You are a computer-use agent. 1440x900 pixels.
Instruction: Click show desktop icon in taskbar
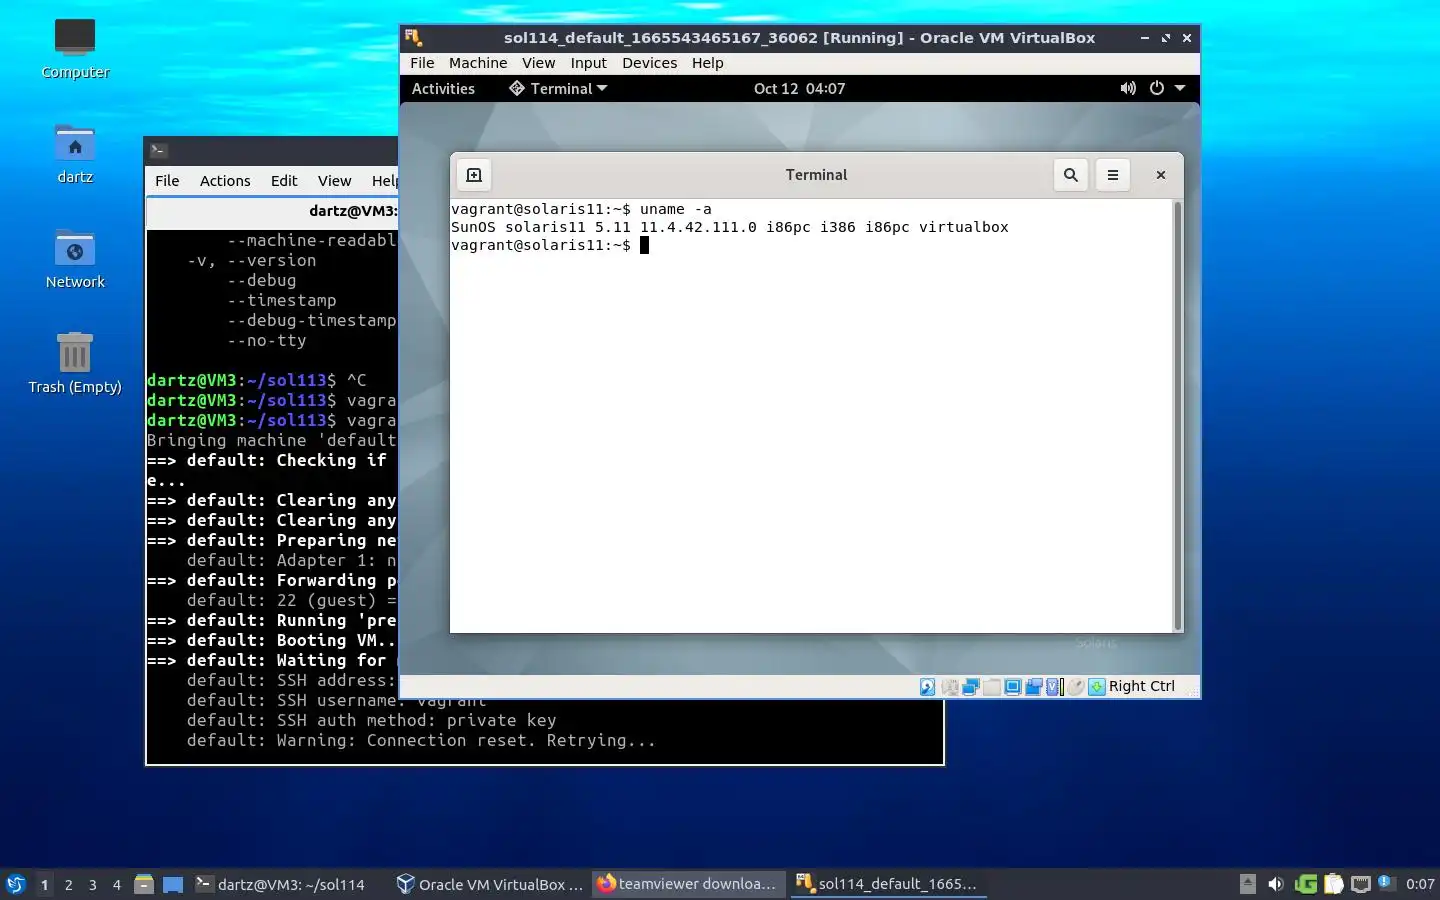173,884
